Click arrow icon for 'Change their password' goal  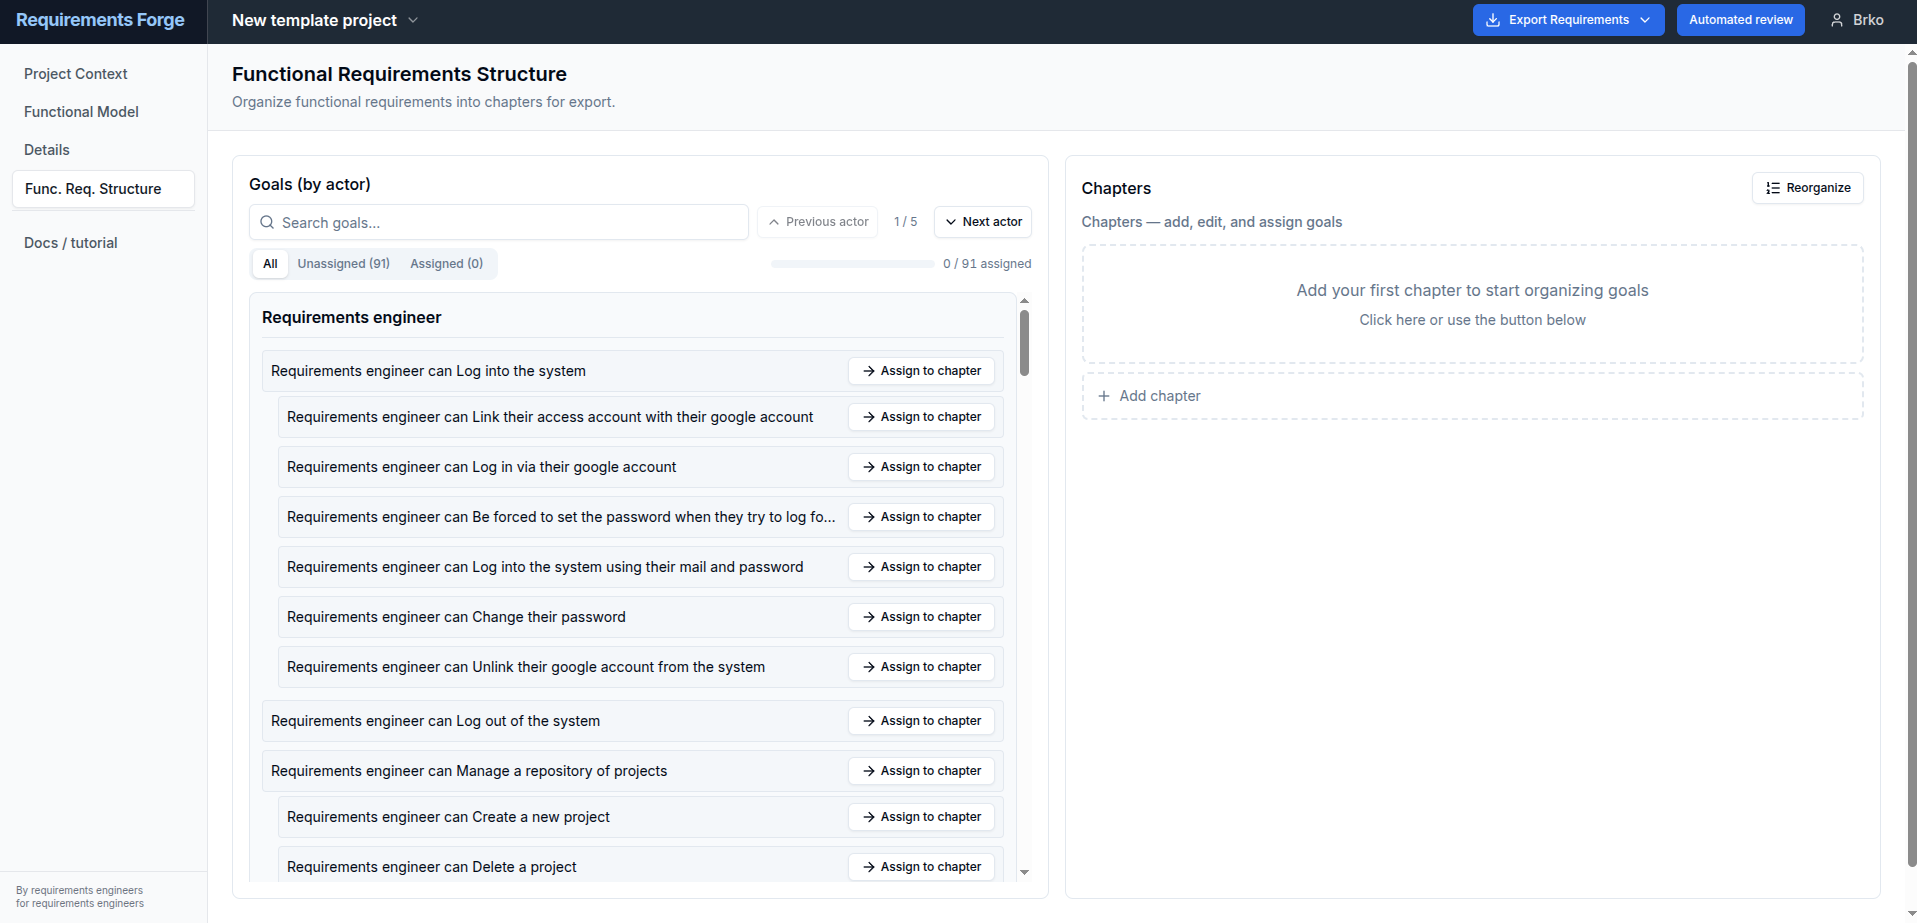coord(869,617)
